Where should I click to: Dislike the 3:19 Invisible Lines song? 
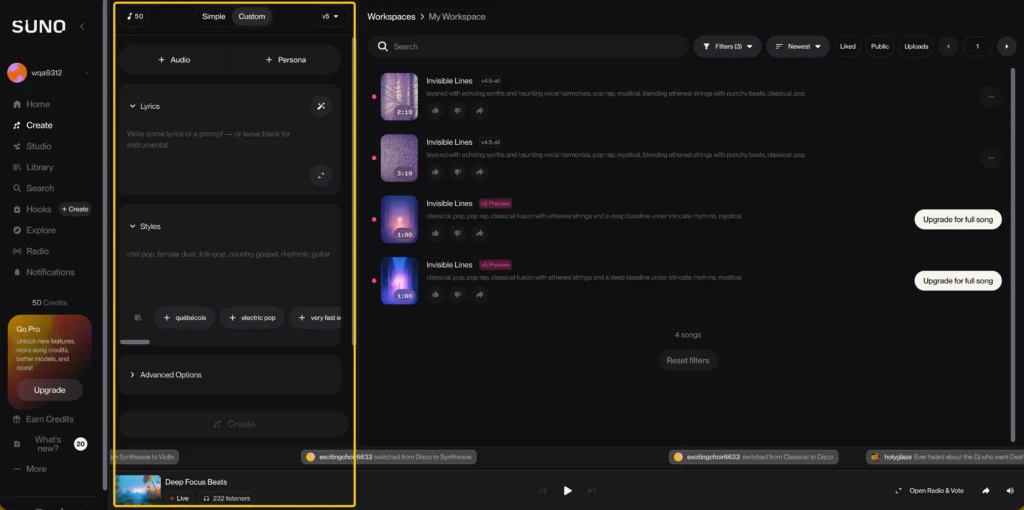coord(457,172)
